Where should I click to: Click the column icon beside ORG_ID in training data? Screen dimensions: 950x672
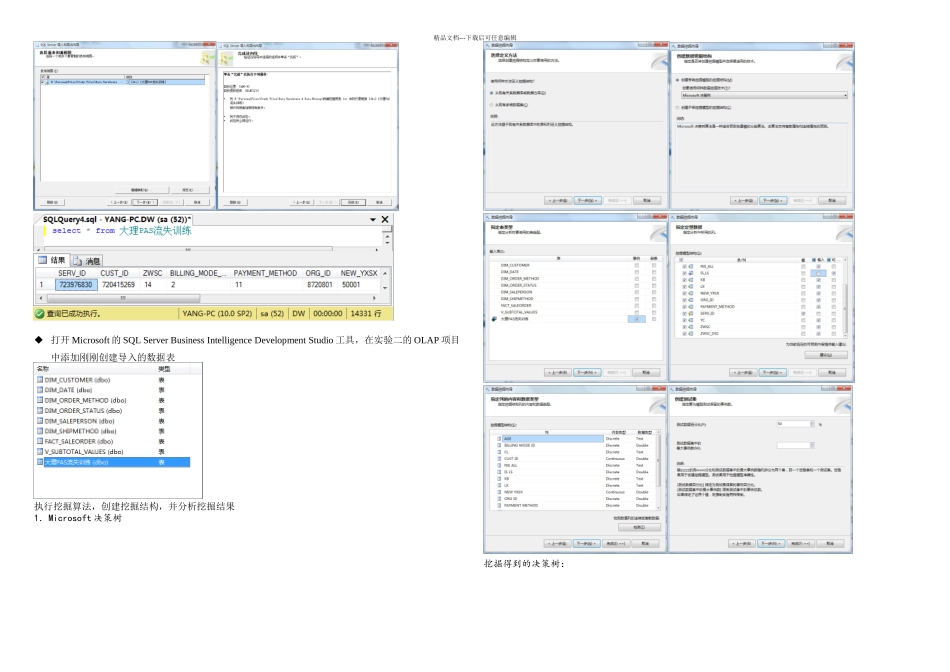691,300
